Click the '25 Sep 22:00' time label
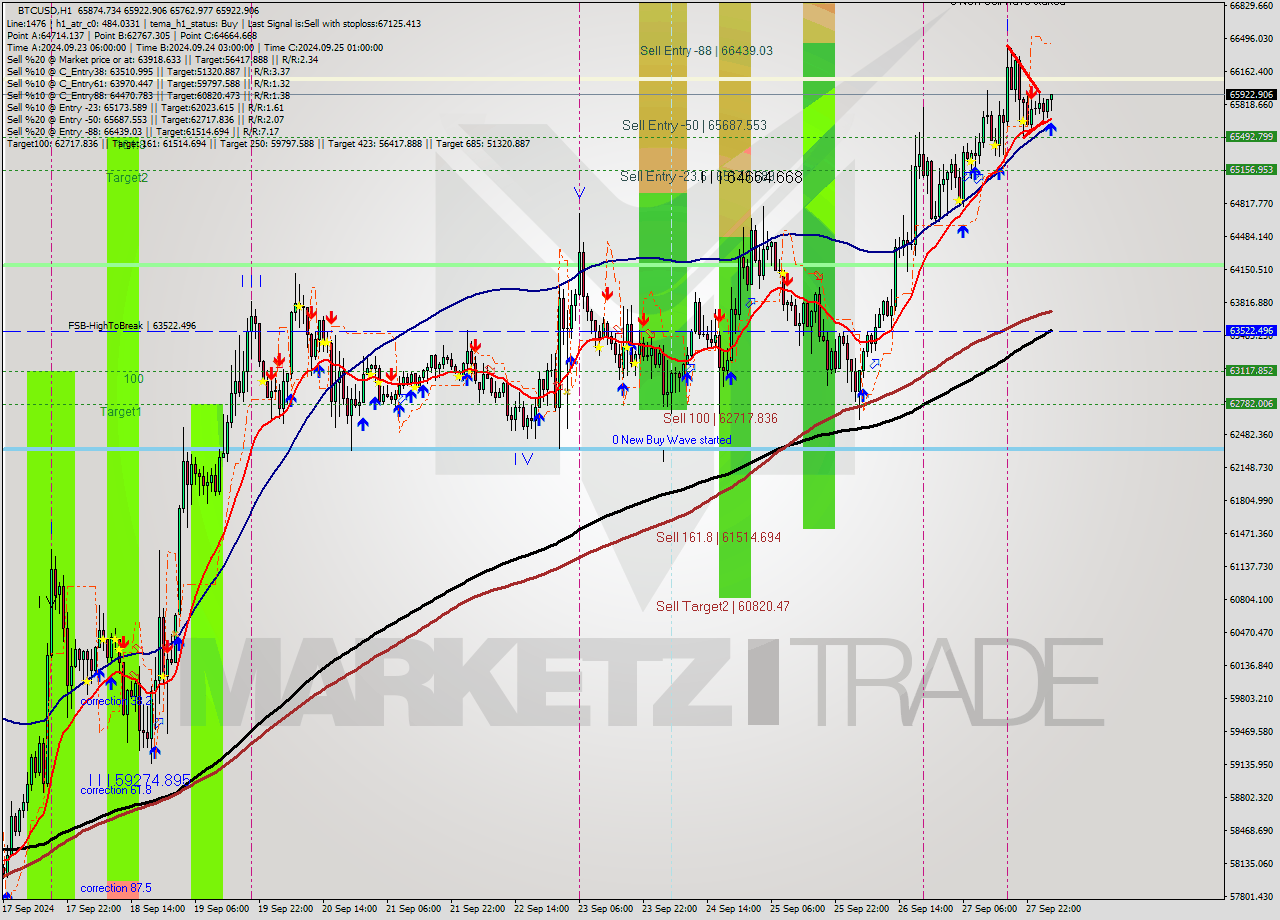Screen dimensions: 1280x920 point(861,909)
